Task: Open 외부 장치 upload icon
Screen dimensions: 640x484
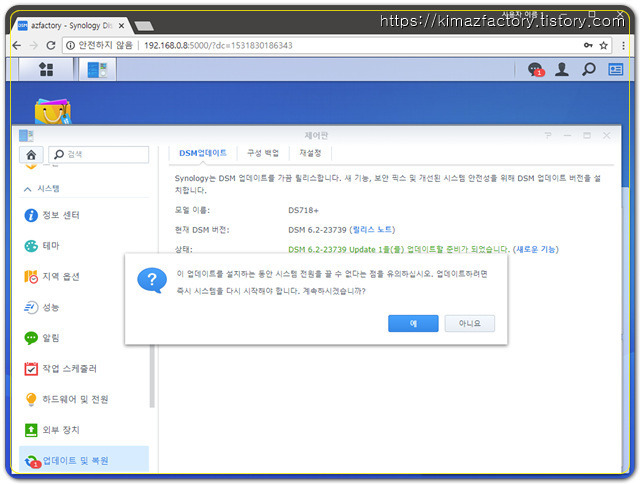Action: point(31,430)
